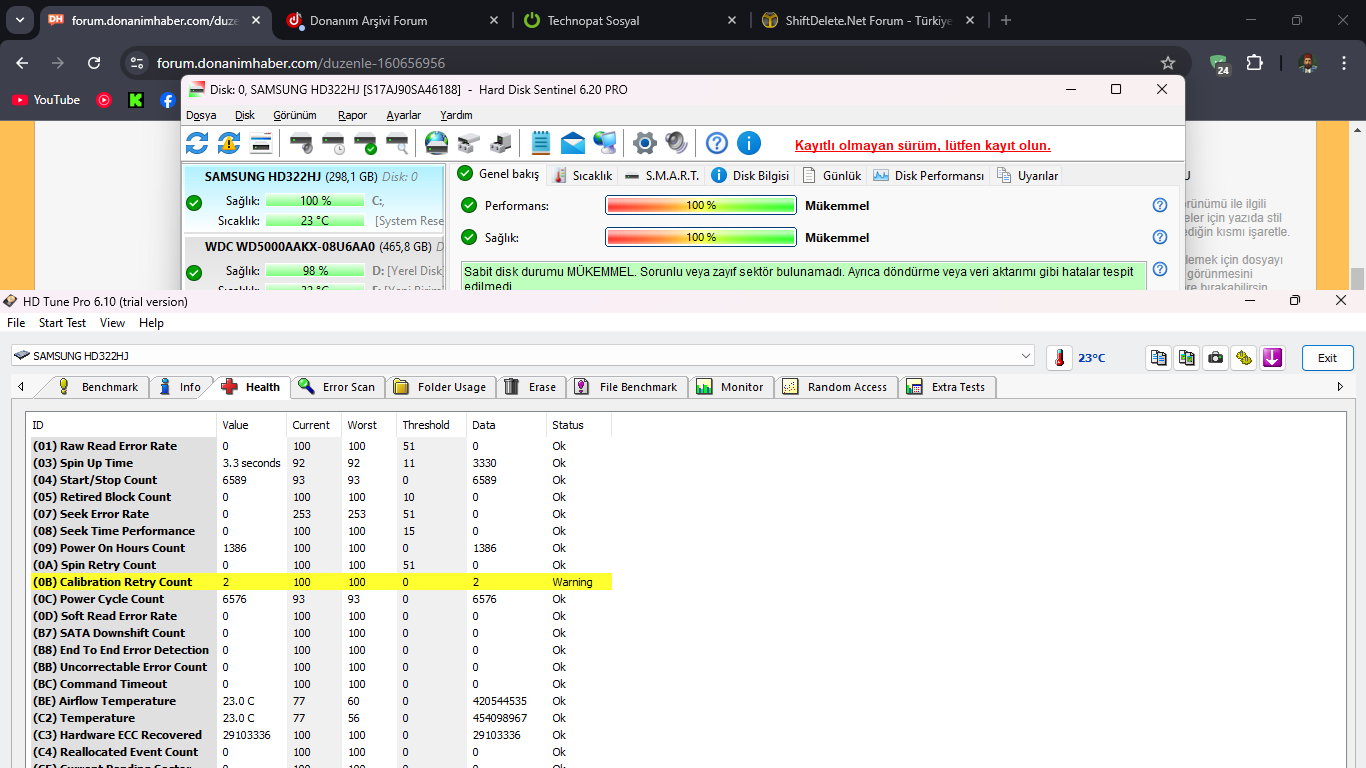Screen dimensions: 1366x768
Task: Click the thermometer temperature icon in HD Tune
Action: pyautogui.click(x=1060, y=357)
